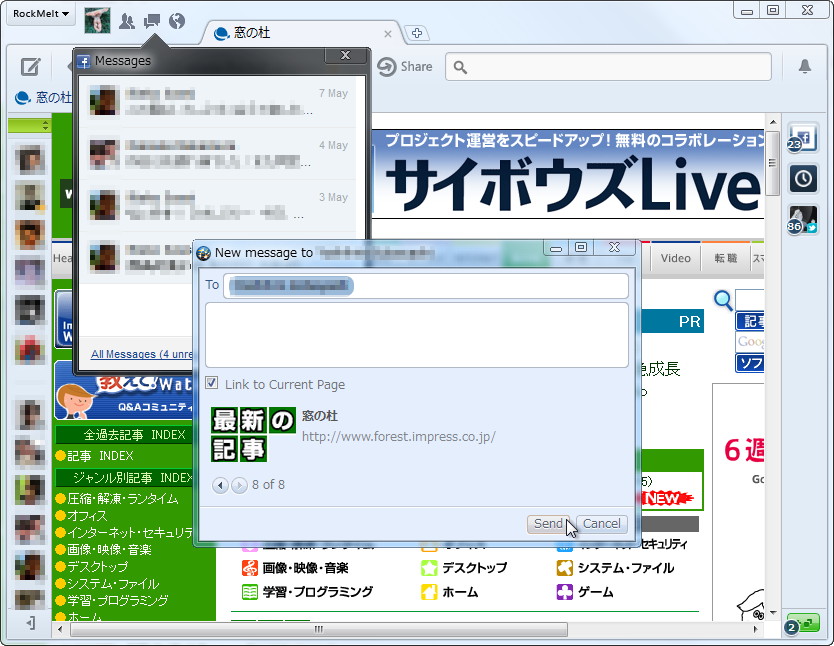Screen dimensions: 834x646
Task: Click your profile avatar in the toolbar
Action: point(97,19)
